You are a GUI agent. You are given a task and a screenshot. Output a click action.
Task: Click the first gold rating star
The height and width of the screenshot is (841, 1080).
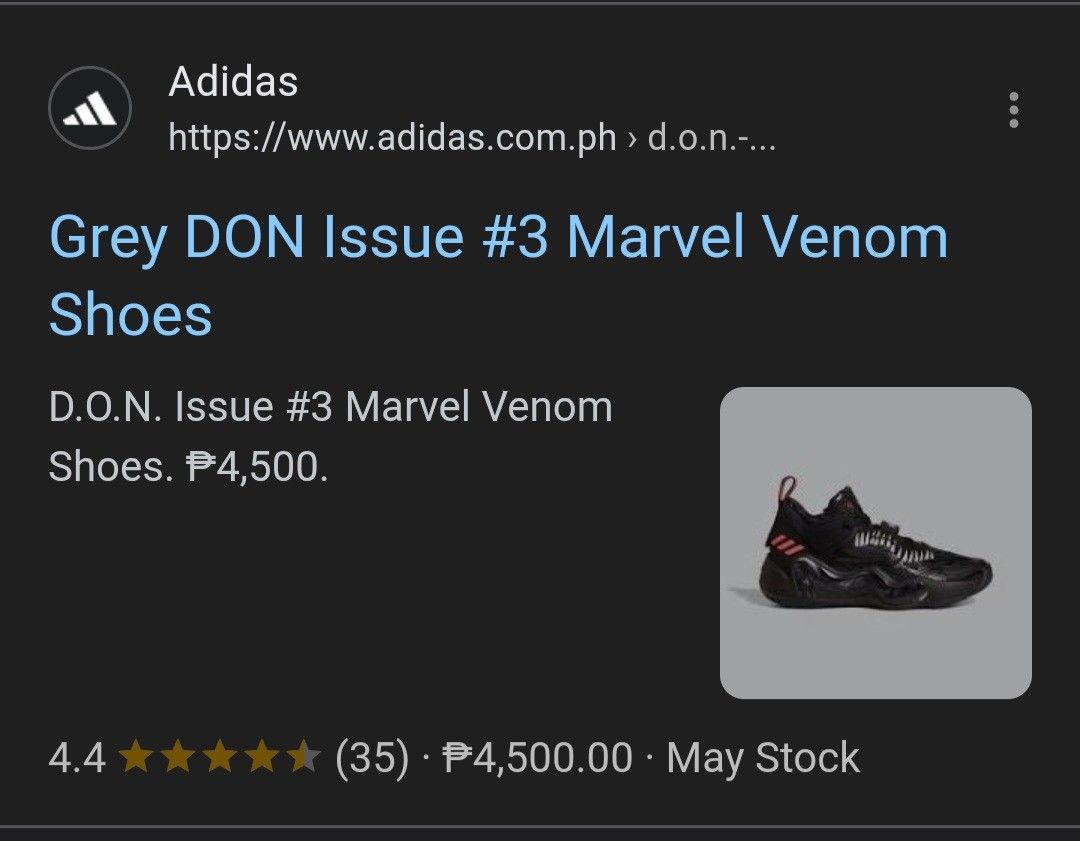135,758
